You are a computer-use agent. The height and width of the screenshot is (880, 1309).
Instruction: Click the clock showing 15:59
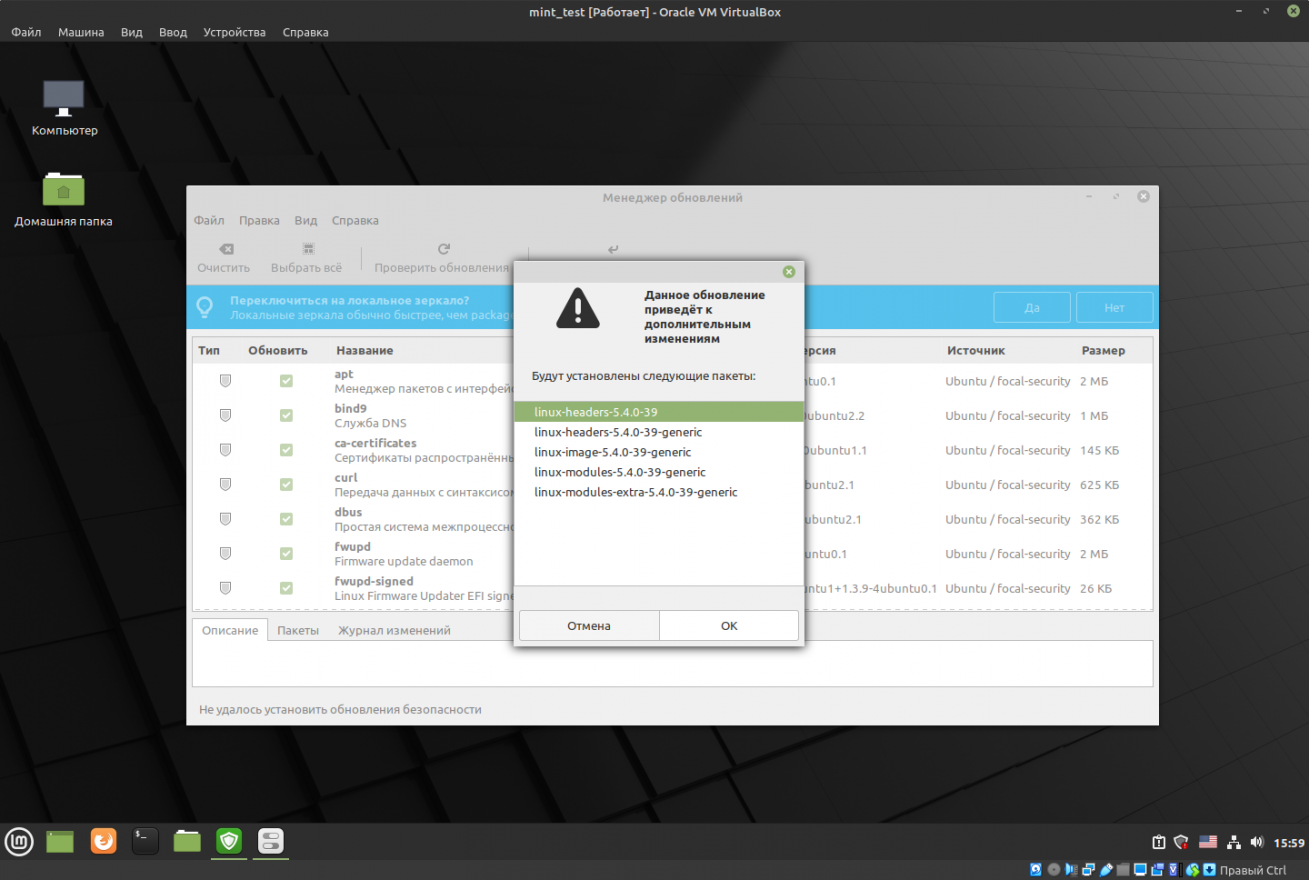(x=1289, y=842)
